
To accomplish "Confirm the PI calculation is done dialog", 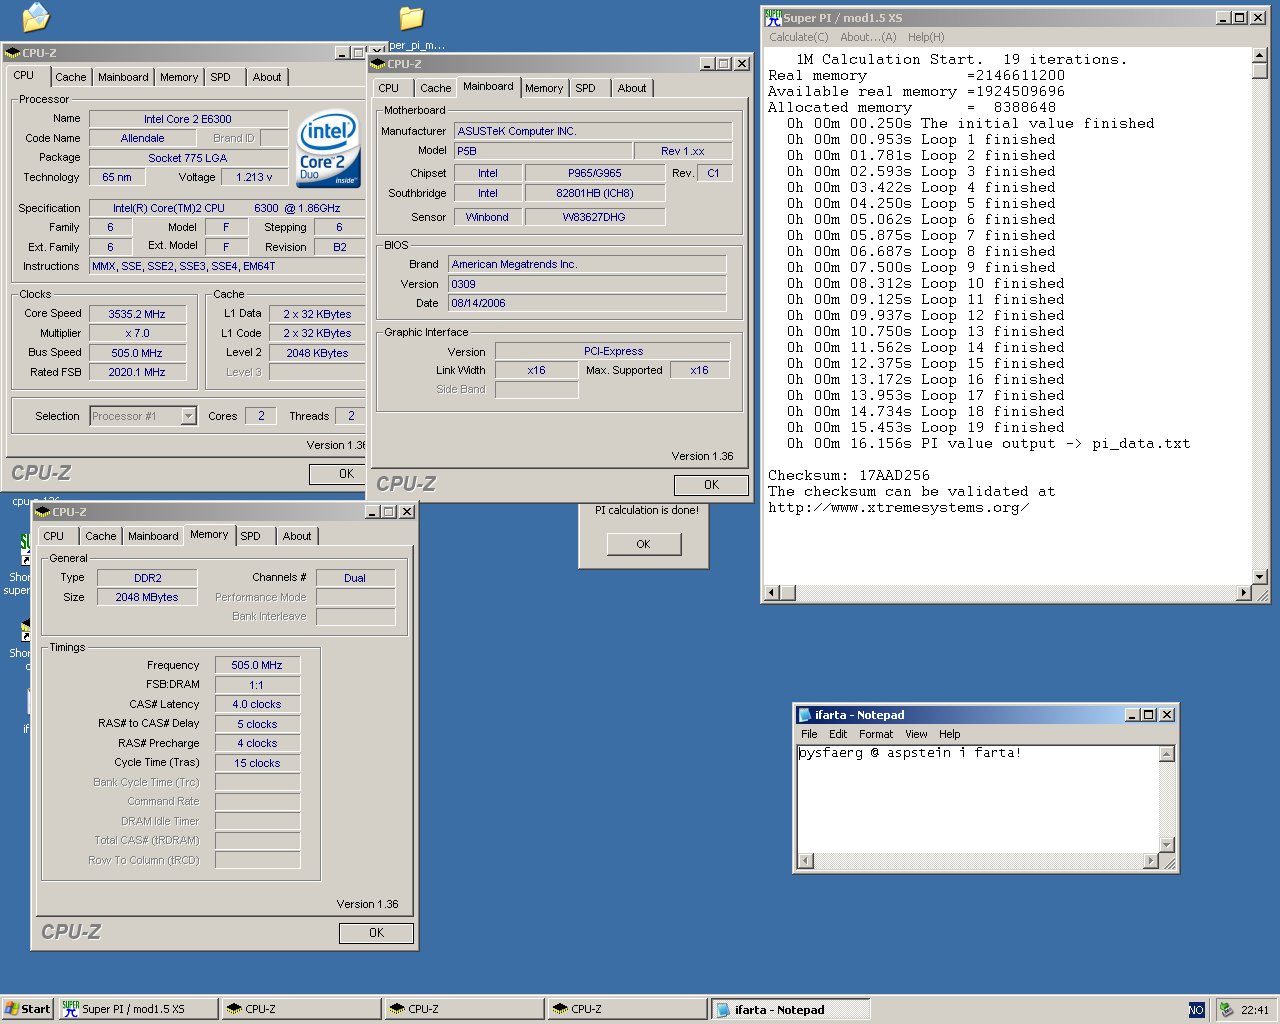I will click(643, 544).
